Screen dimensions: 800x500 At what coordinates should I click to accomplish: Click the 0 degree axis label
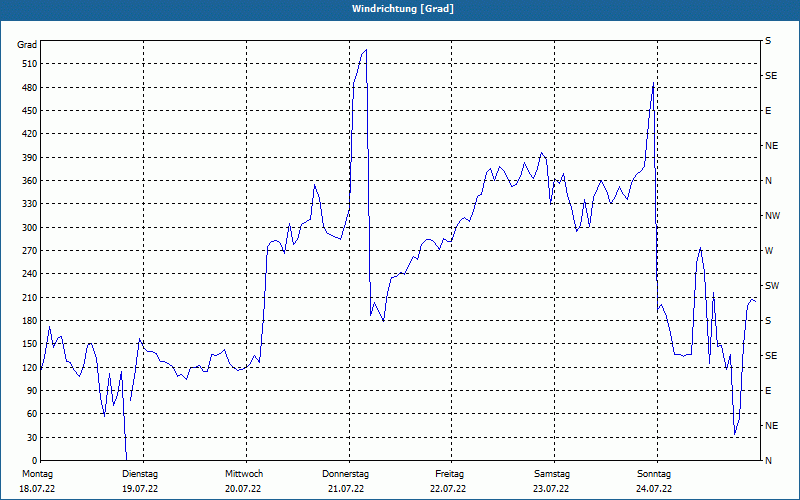tap(34, 461)
